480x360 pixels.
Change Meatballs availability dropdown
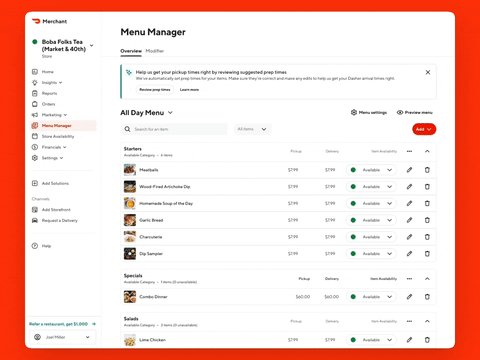click(371, 170)
